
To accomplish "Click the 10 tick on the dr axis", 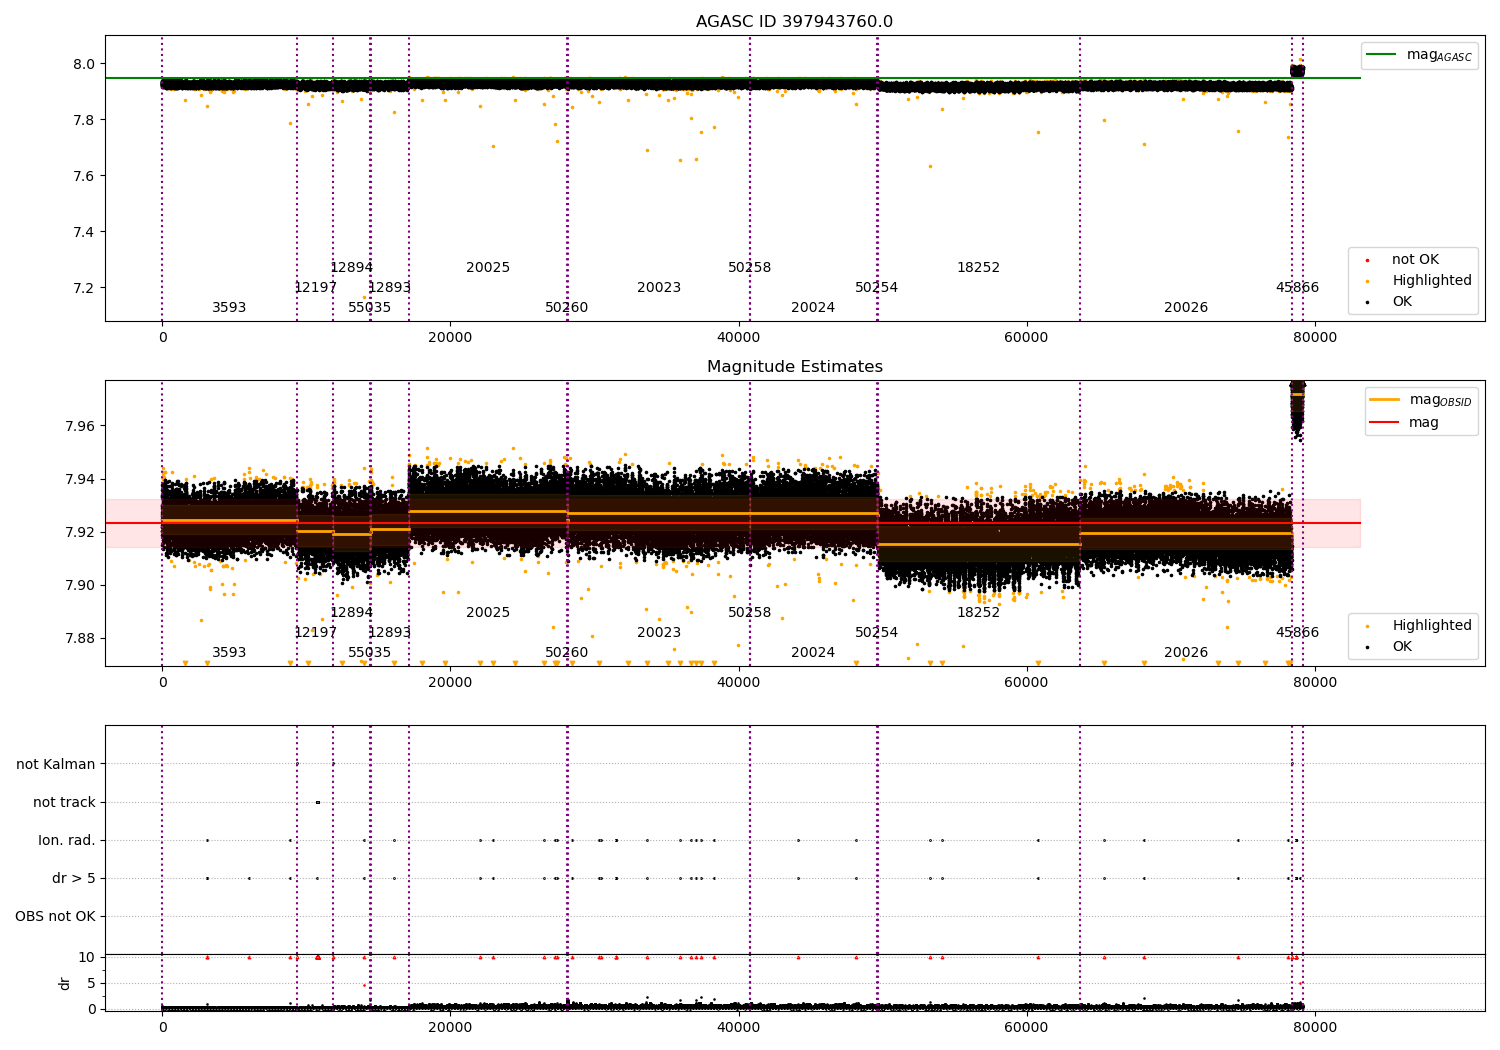I will point(87,957).
